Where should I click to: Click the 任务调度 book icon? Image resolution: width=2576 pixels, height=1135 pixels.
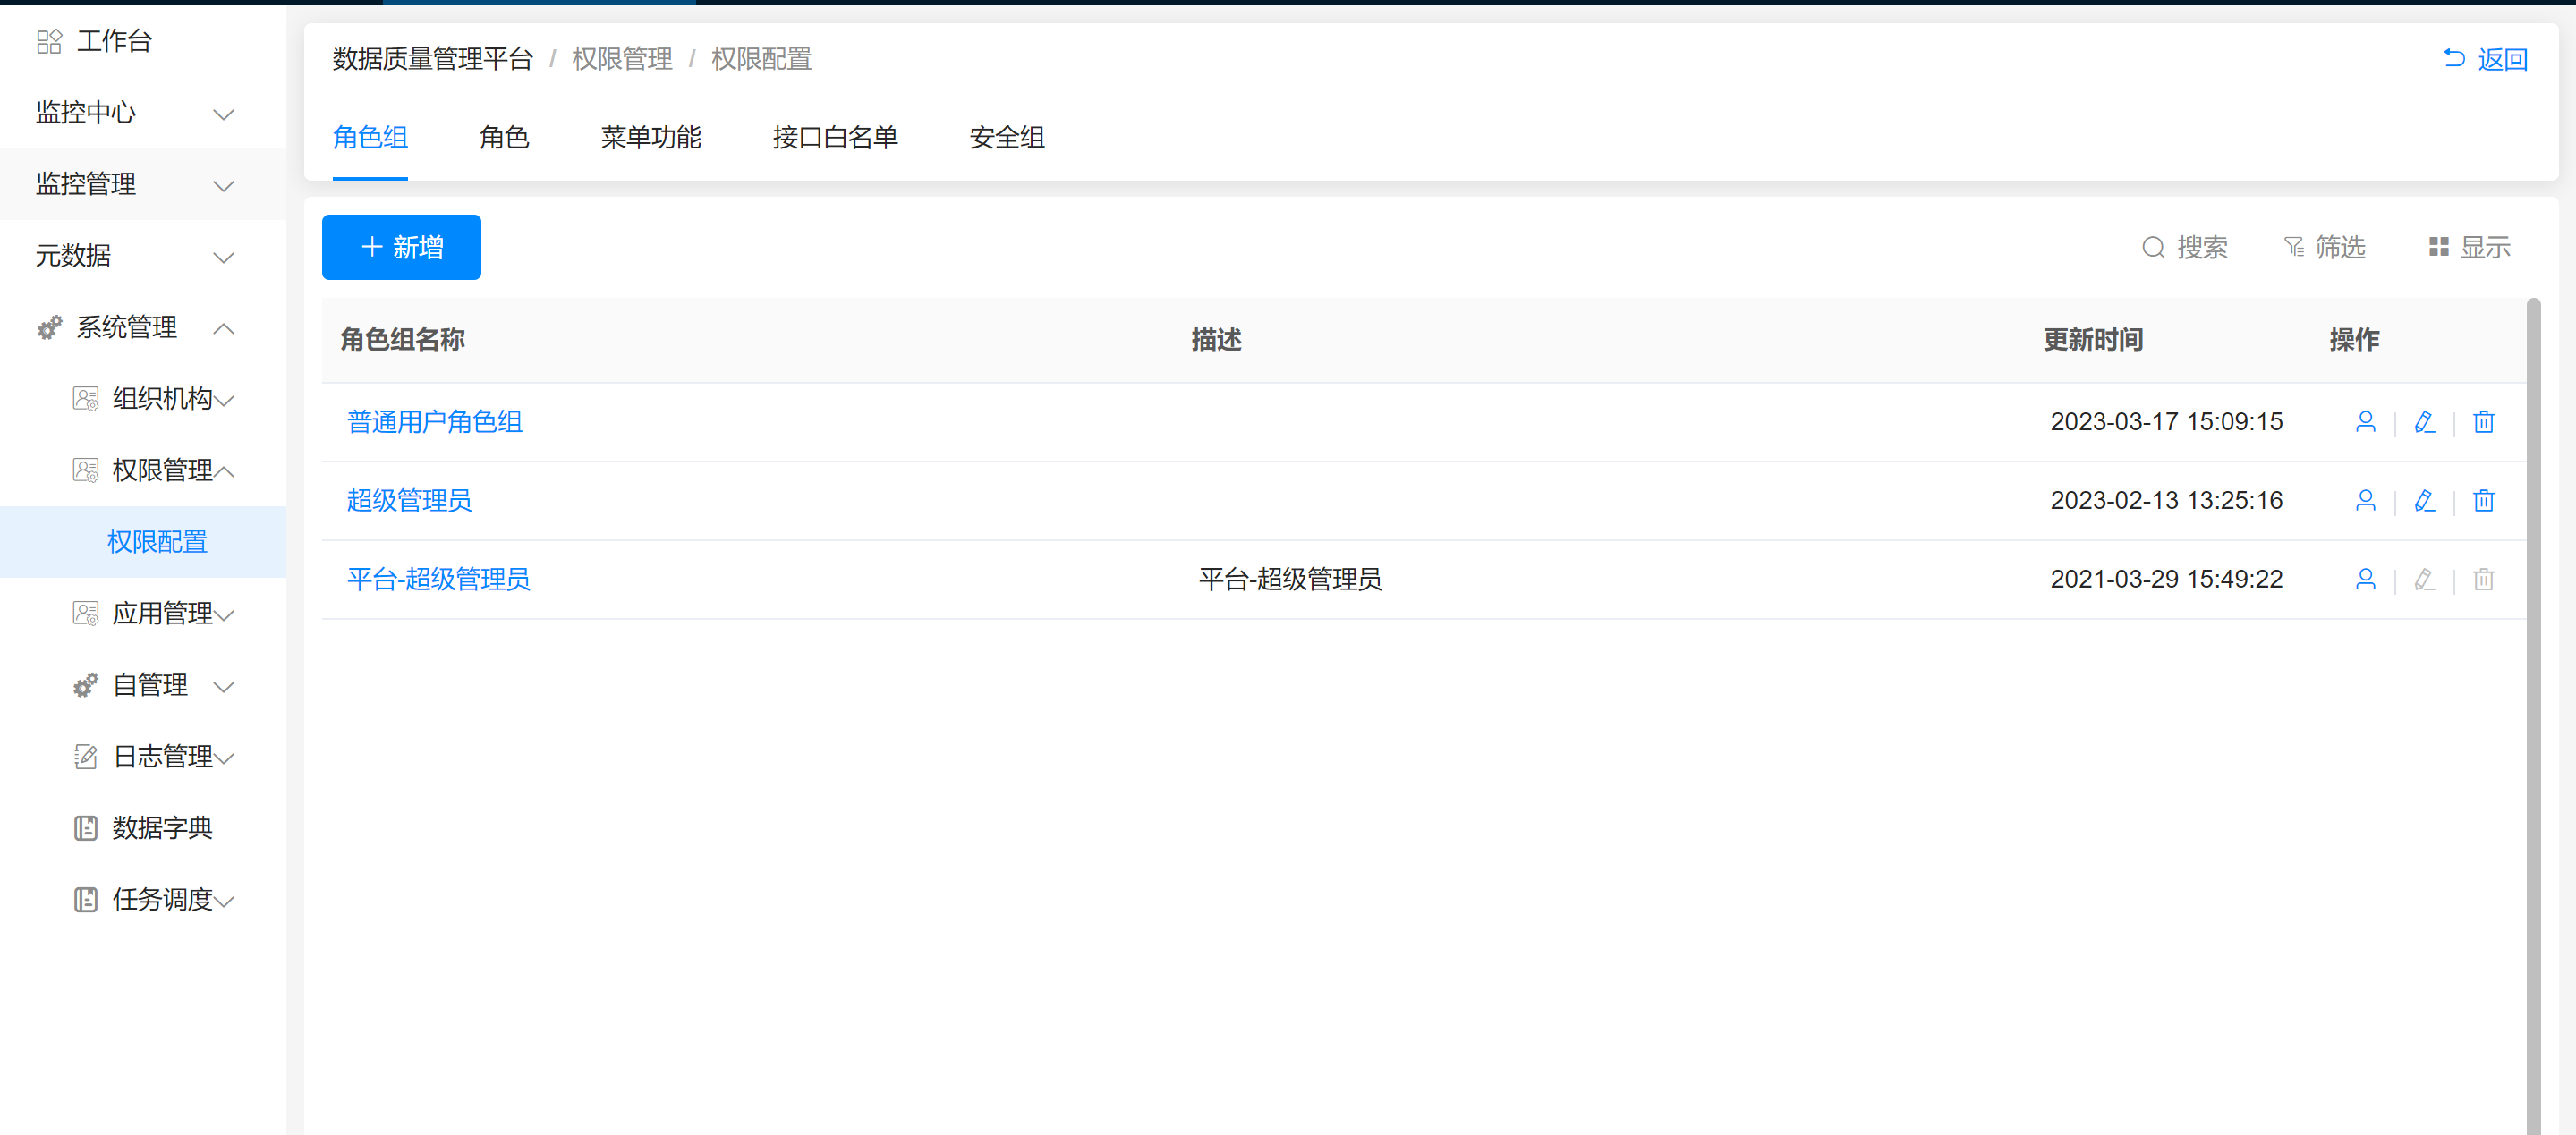click(x=86, y=900)
